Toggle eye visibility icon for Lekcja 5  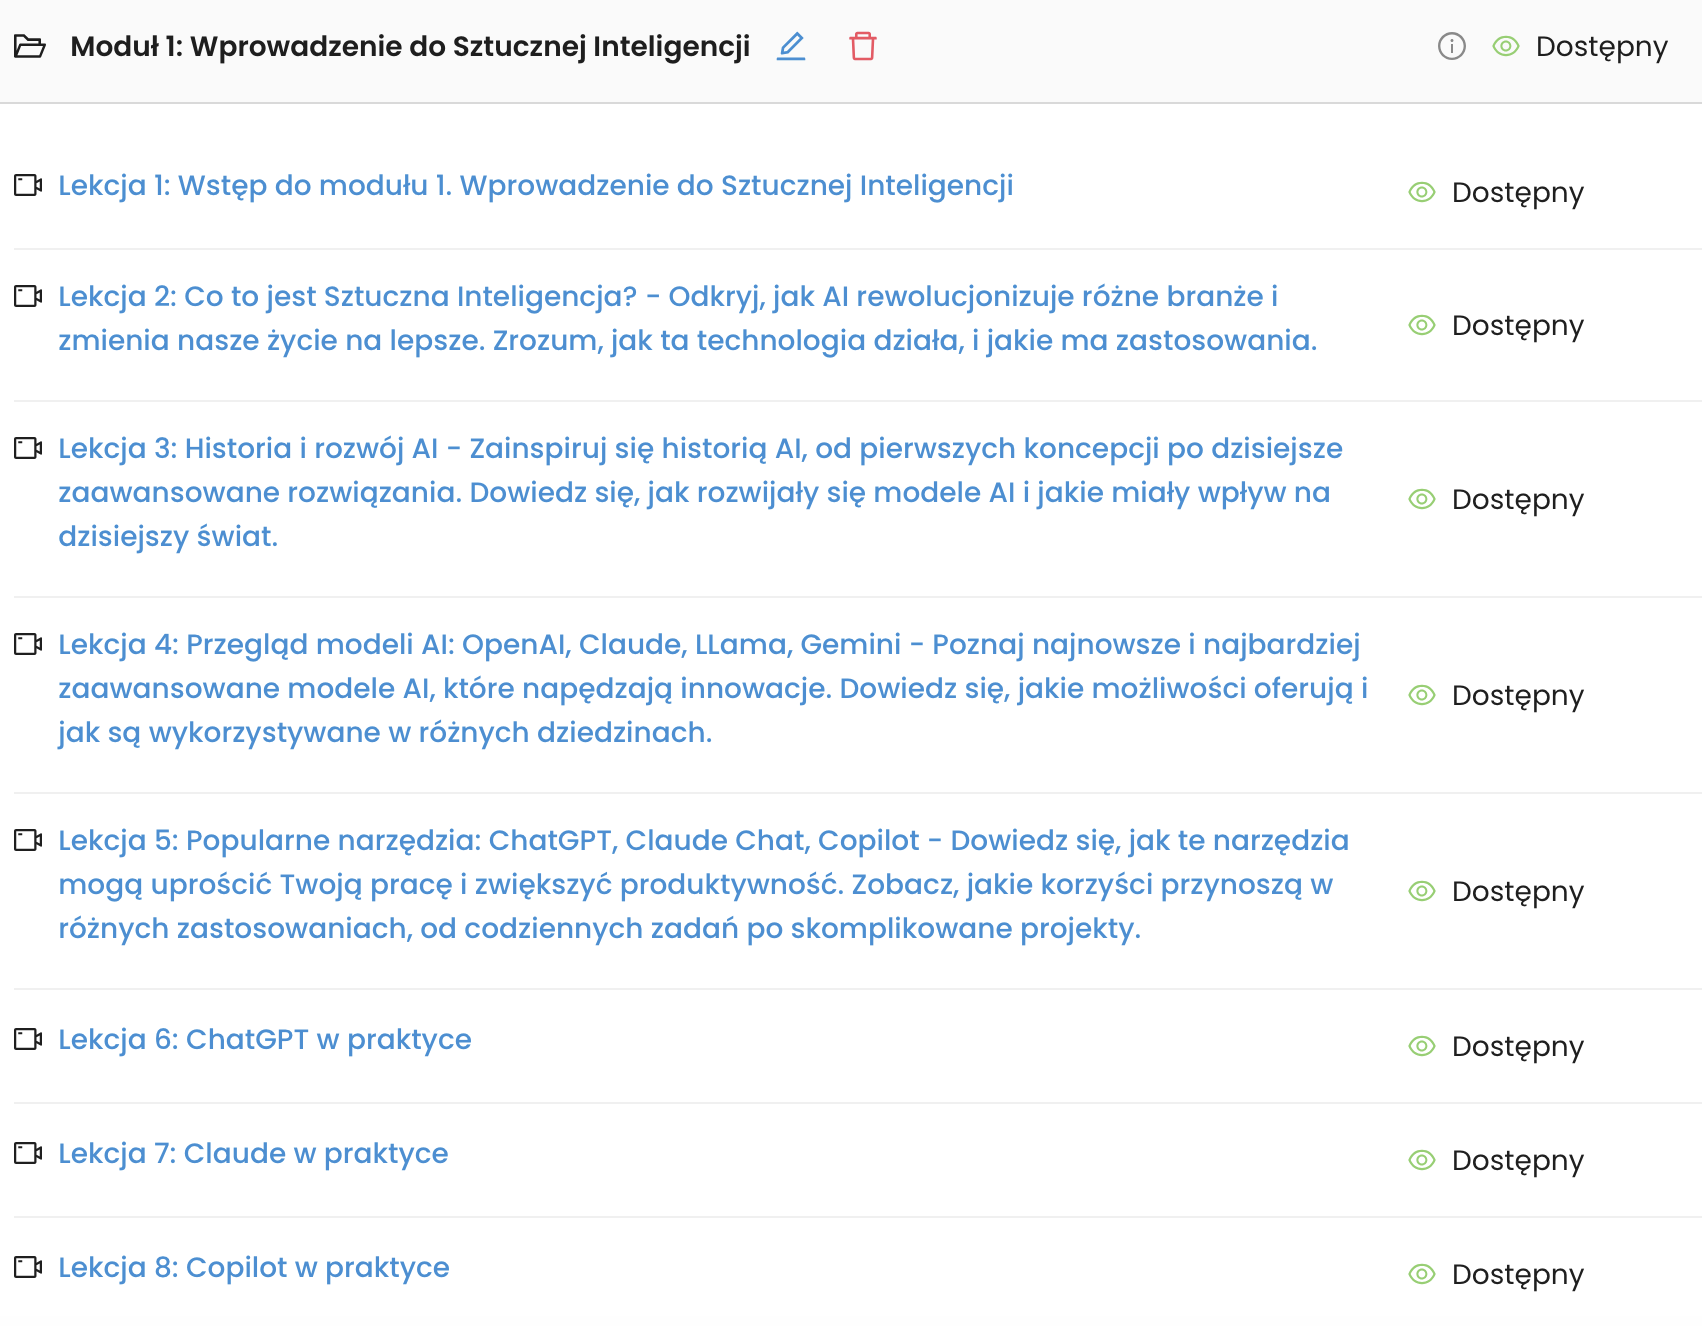pyautogui.click(x=1422, y=891)
